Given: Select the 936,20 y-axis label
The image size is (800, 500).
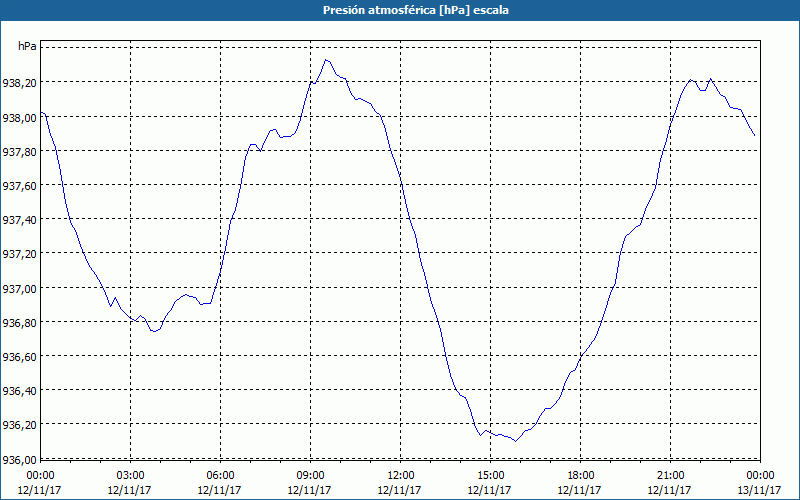Looking at the screenshot, I should (19, 425).
